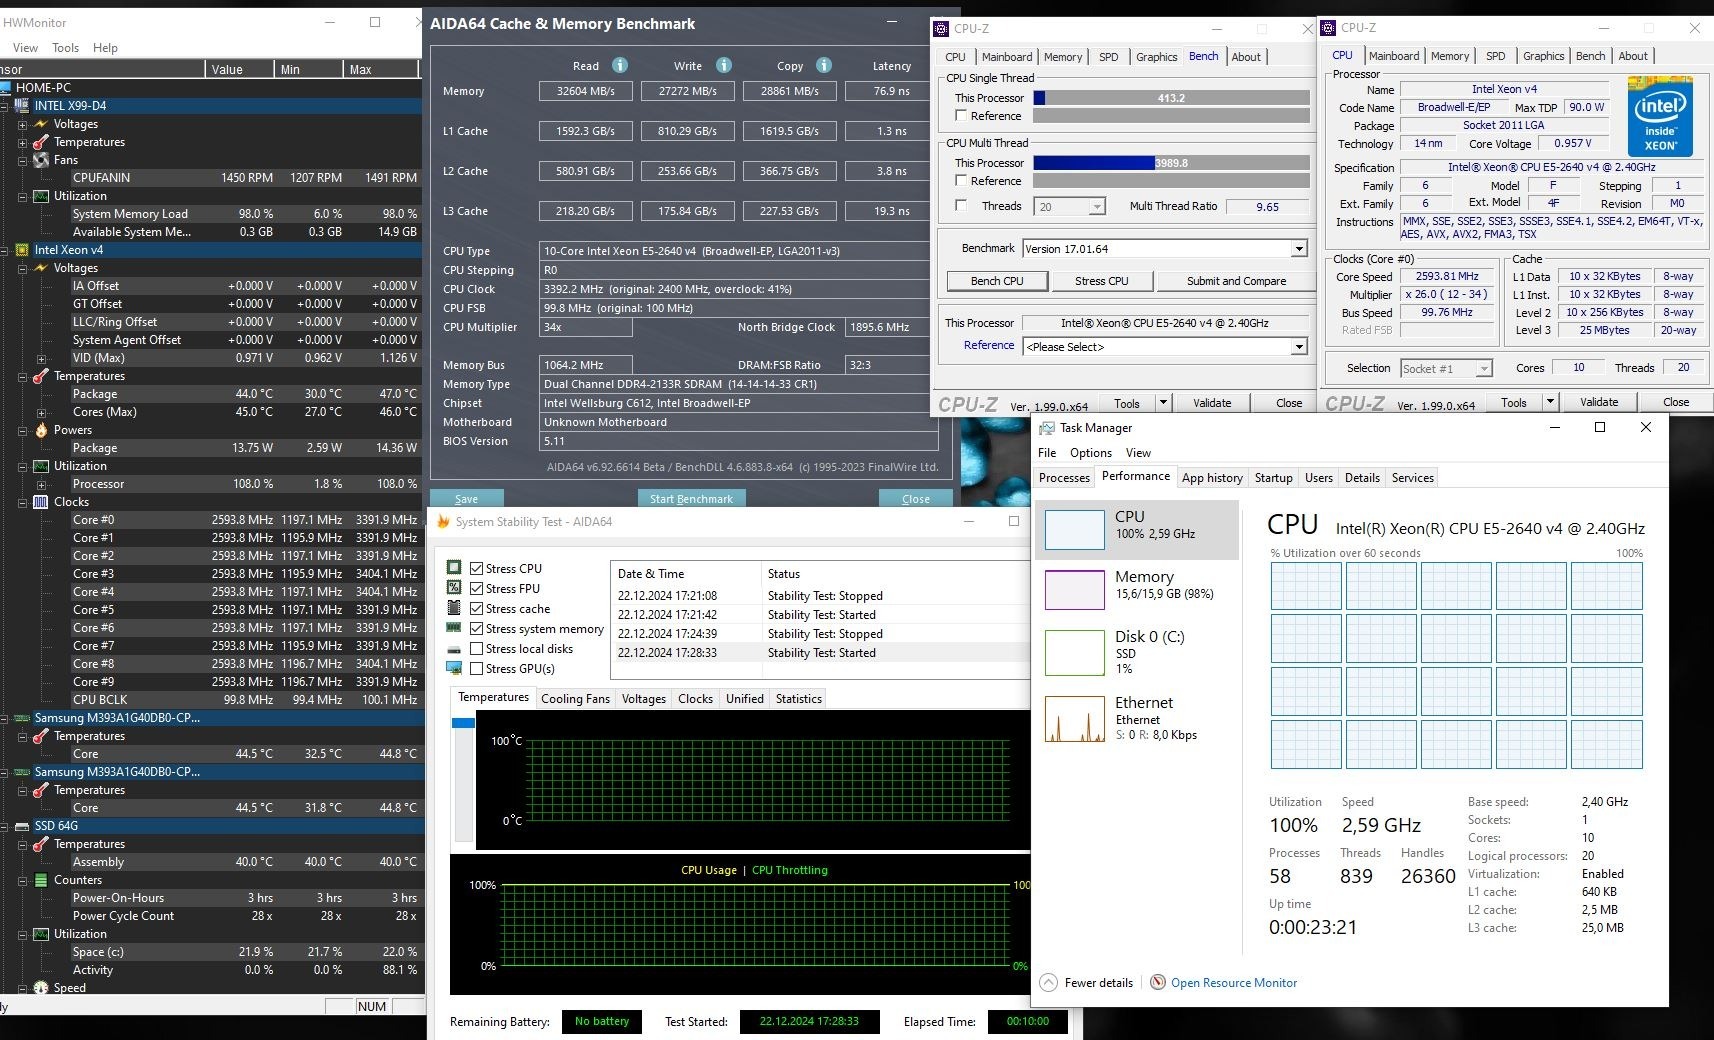The image size is (1714, 1040).
Task: Switch to the Cooling Fans tab in AIDA64
Action: 575,699
